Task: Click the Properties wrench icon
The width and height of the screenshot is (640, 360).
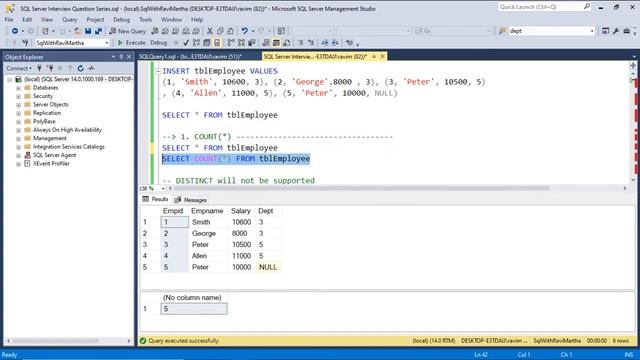Action: 616,31
